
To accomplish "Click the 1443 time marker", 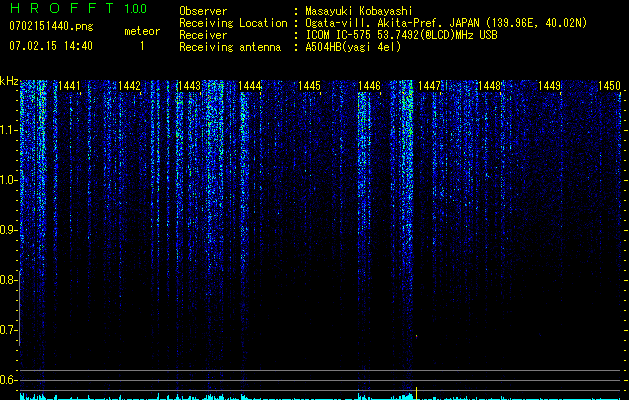I will point(189,86).
